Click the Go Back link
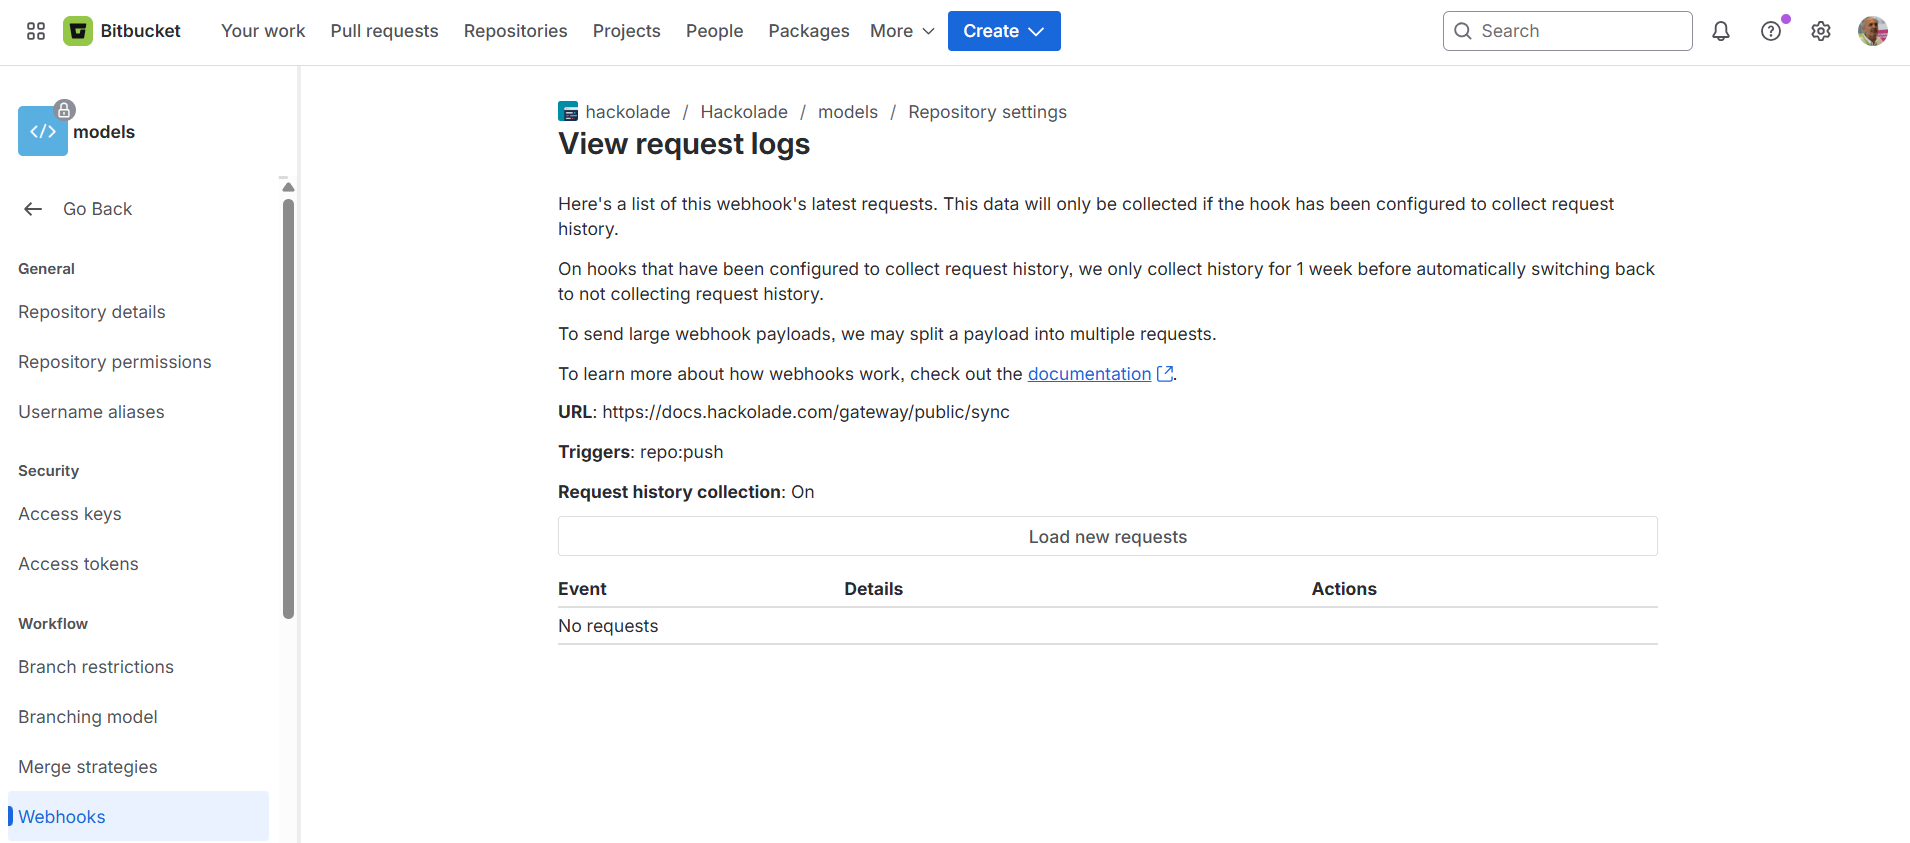The width and height of the screenshot is (1910, 843). coord(97,209)
